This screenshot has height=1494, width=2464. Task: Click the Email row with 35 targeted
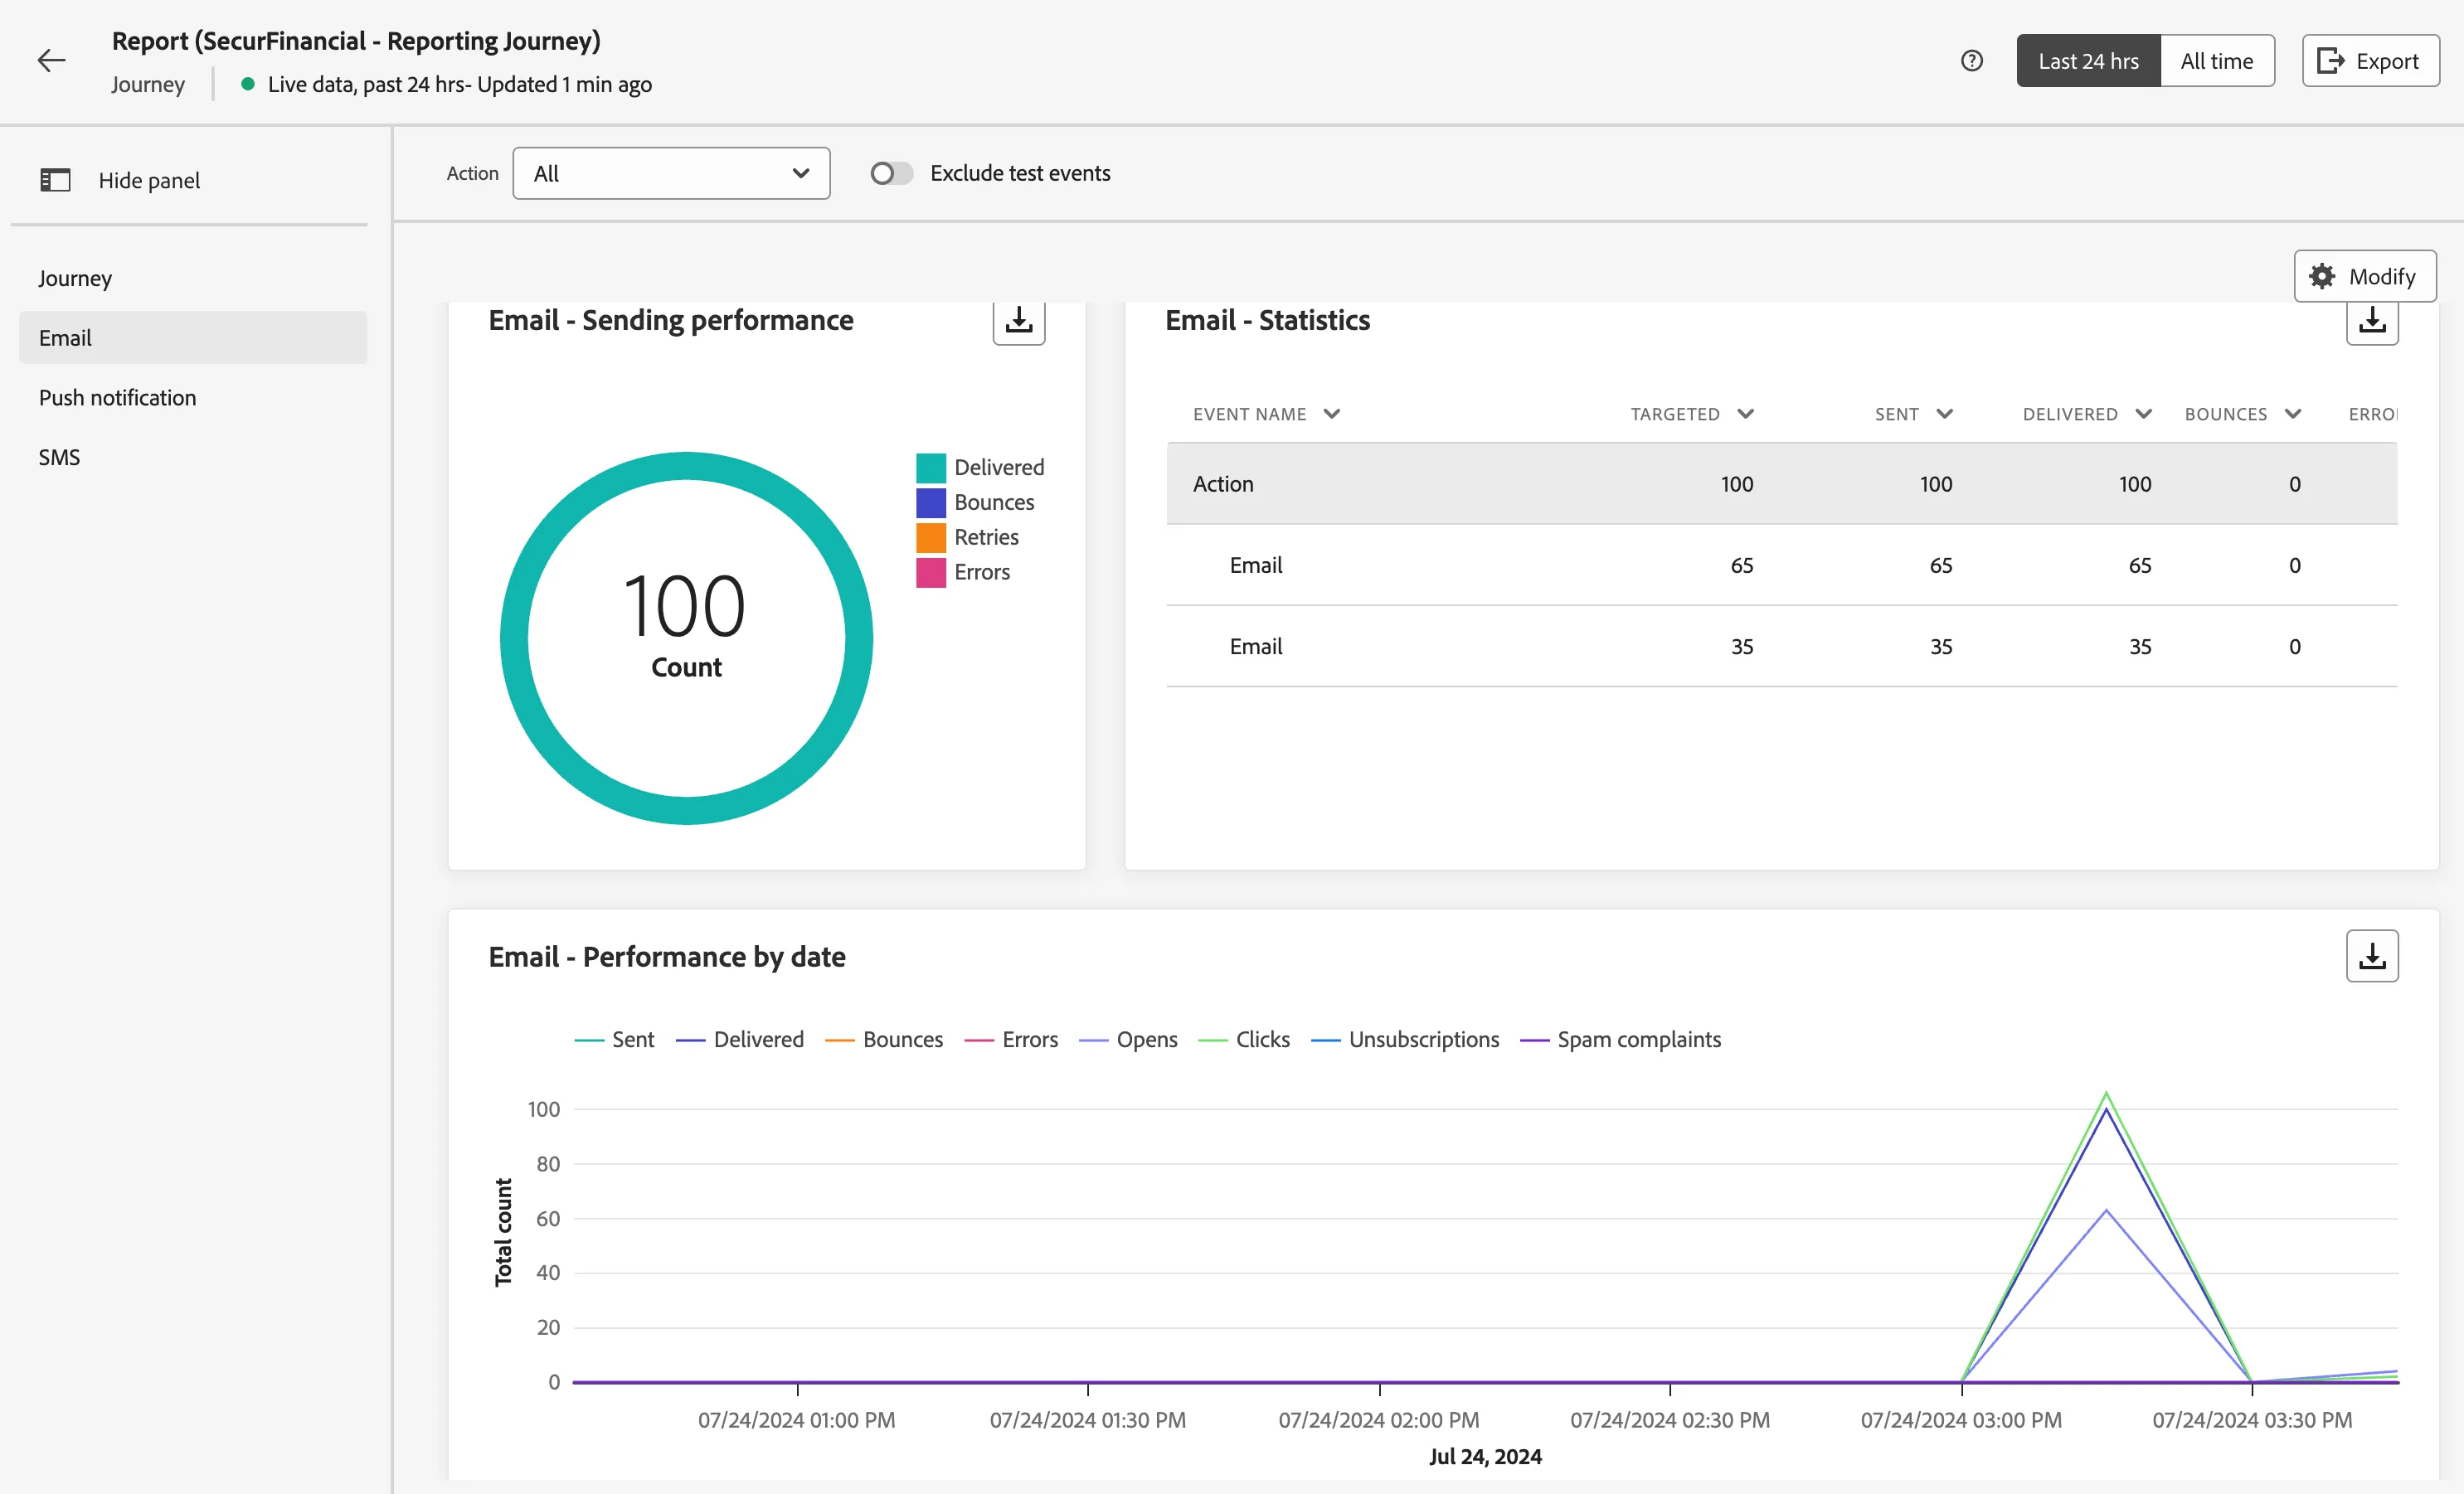1781,646
